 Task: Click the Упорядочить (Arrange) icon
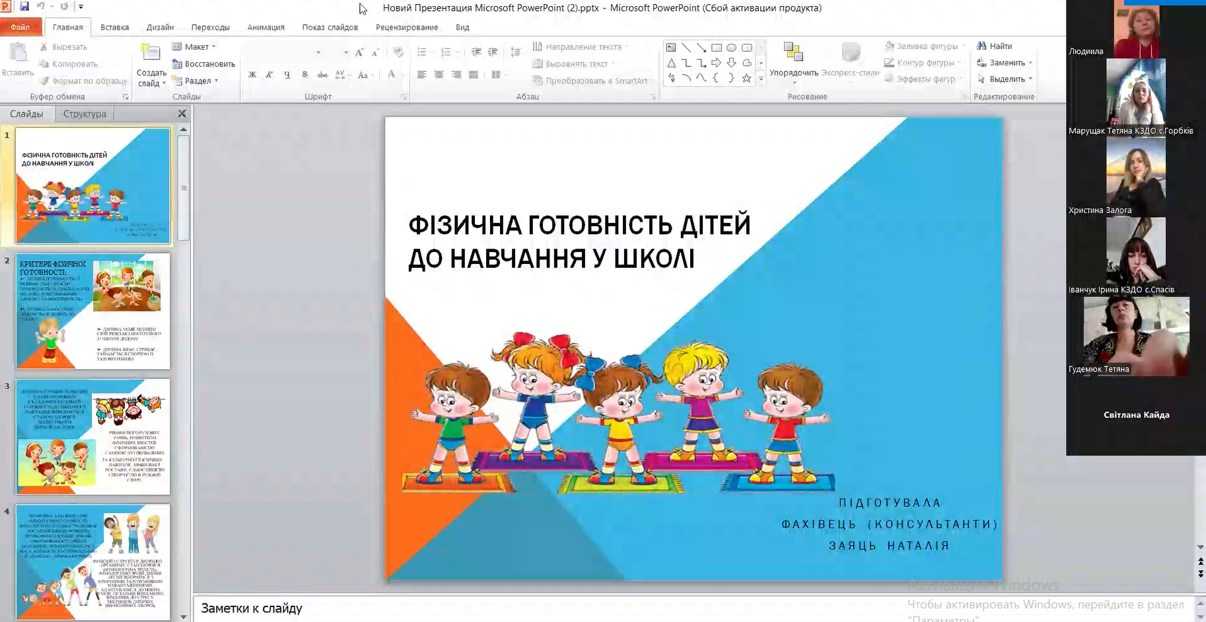point(793,58)
